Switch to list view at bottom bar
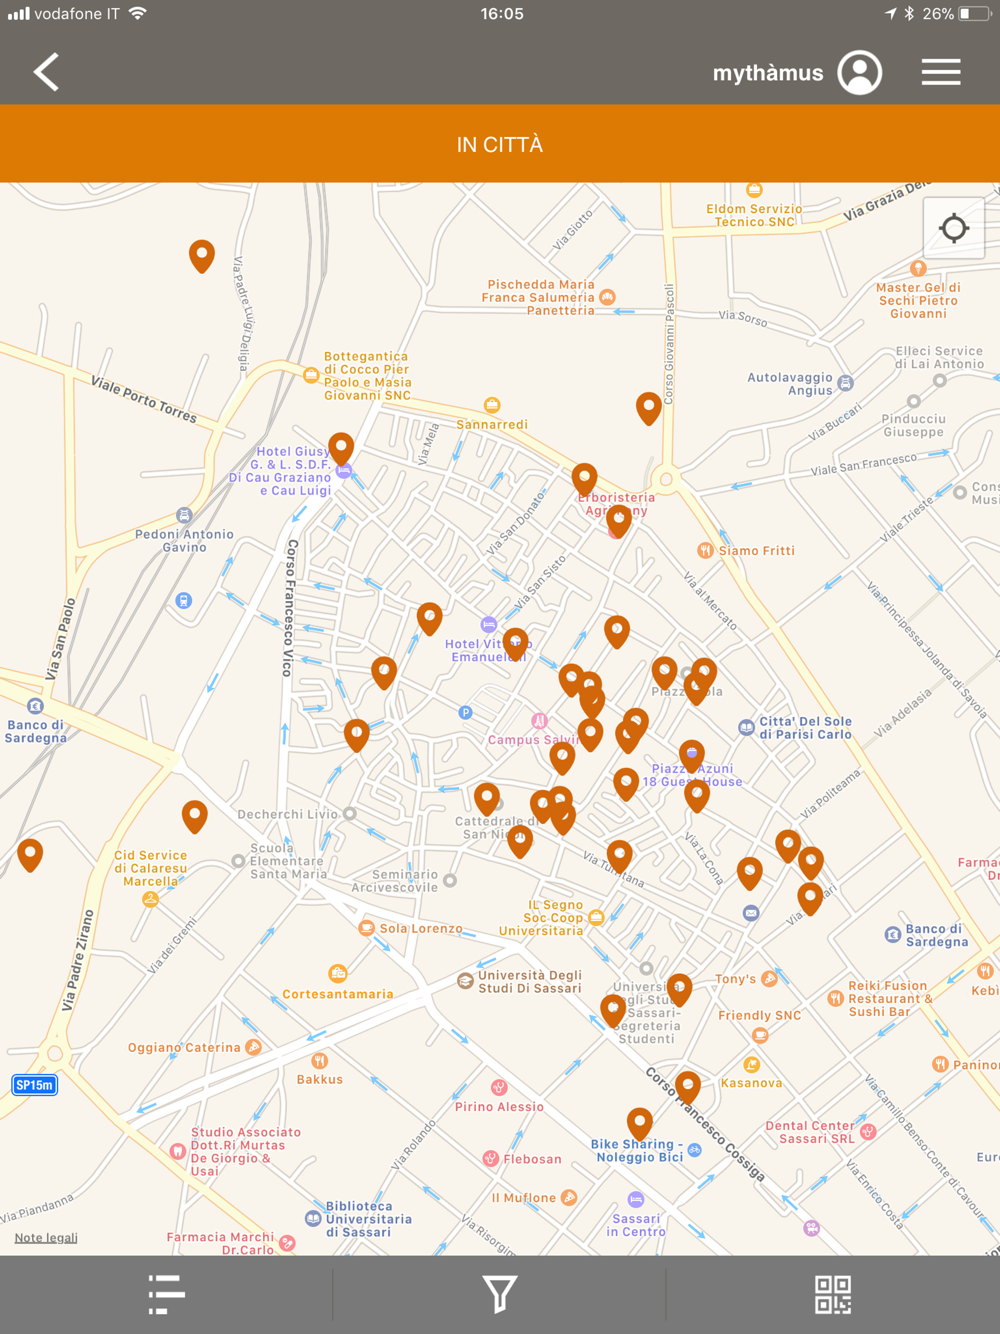The height and width of the screenshot is (1334, 1000). click(166, 1294)
